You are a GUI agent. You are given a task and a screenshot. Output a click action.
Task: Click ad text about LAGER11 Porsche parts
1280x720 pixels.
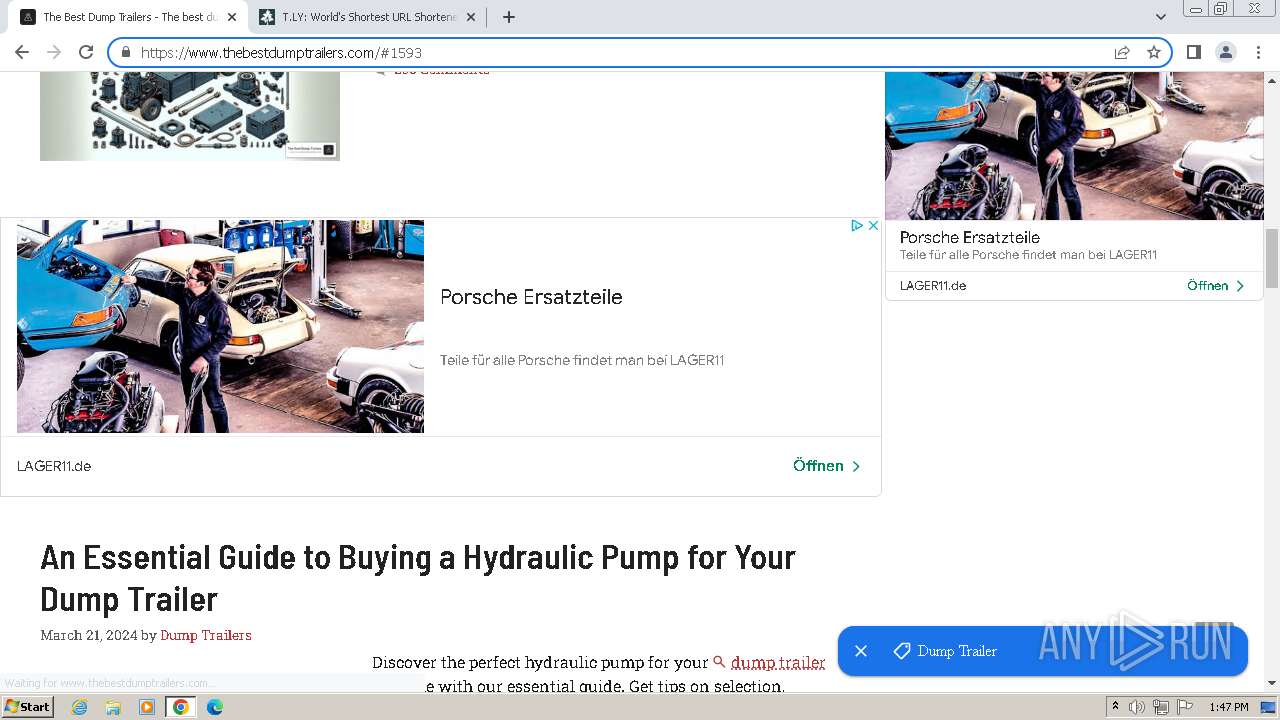582,360
